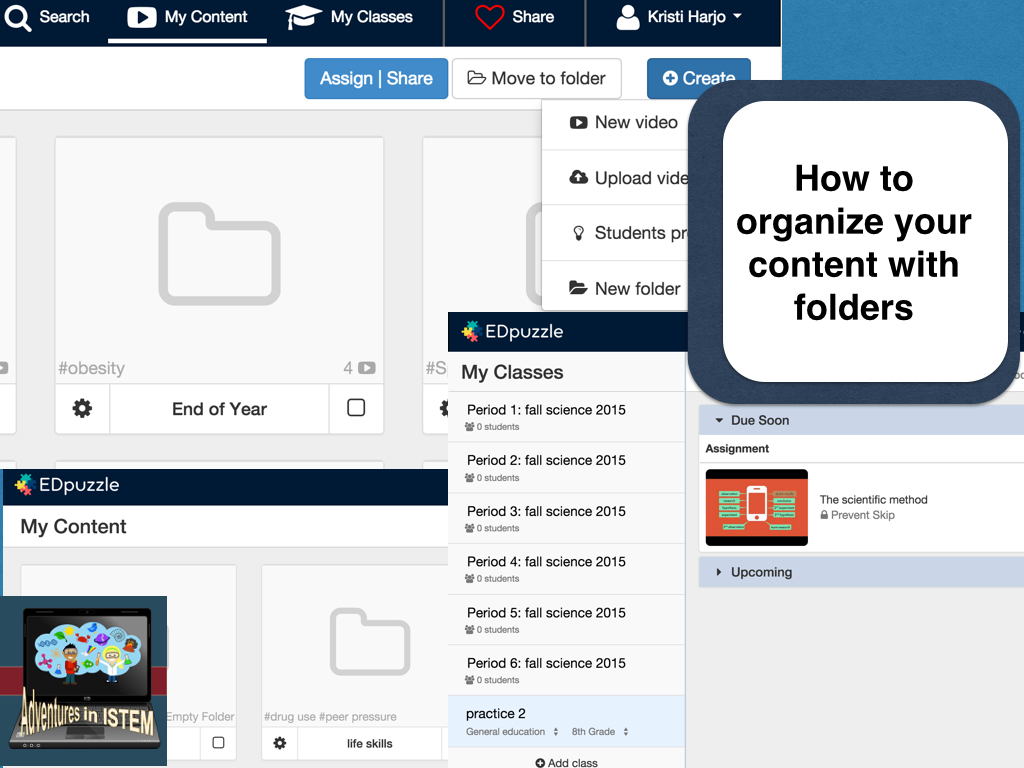The width and height of the screenshot is (1024, 768).
Task: Click the My Content play icon
Action: (142, 18)
